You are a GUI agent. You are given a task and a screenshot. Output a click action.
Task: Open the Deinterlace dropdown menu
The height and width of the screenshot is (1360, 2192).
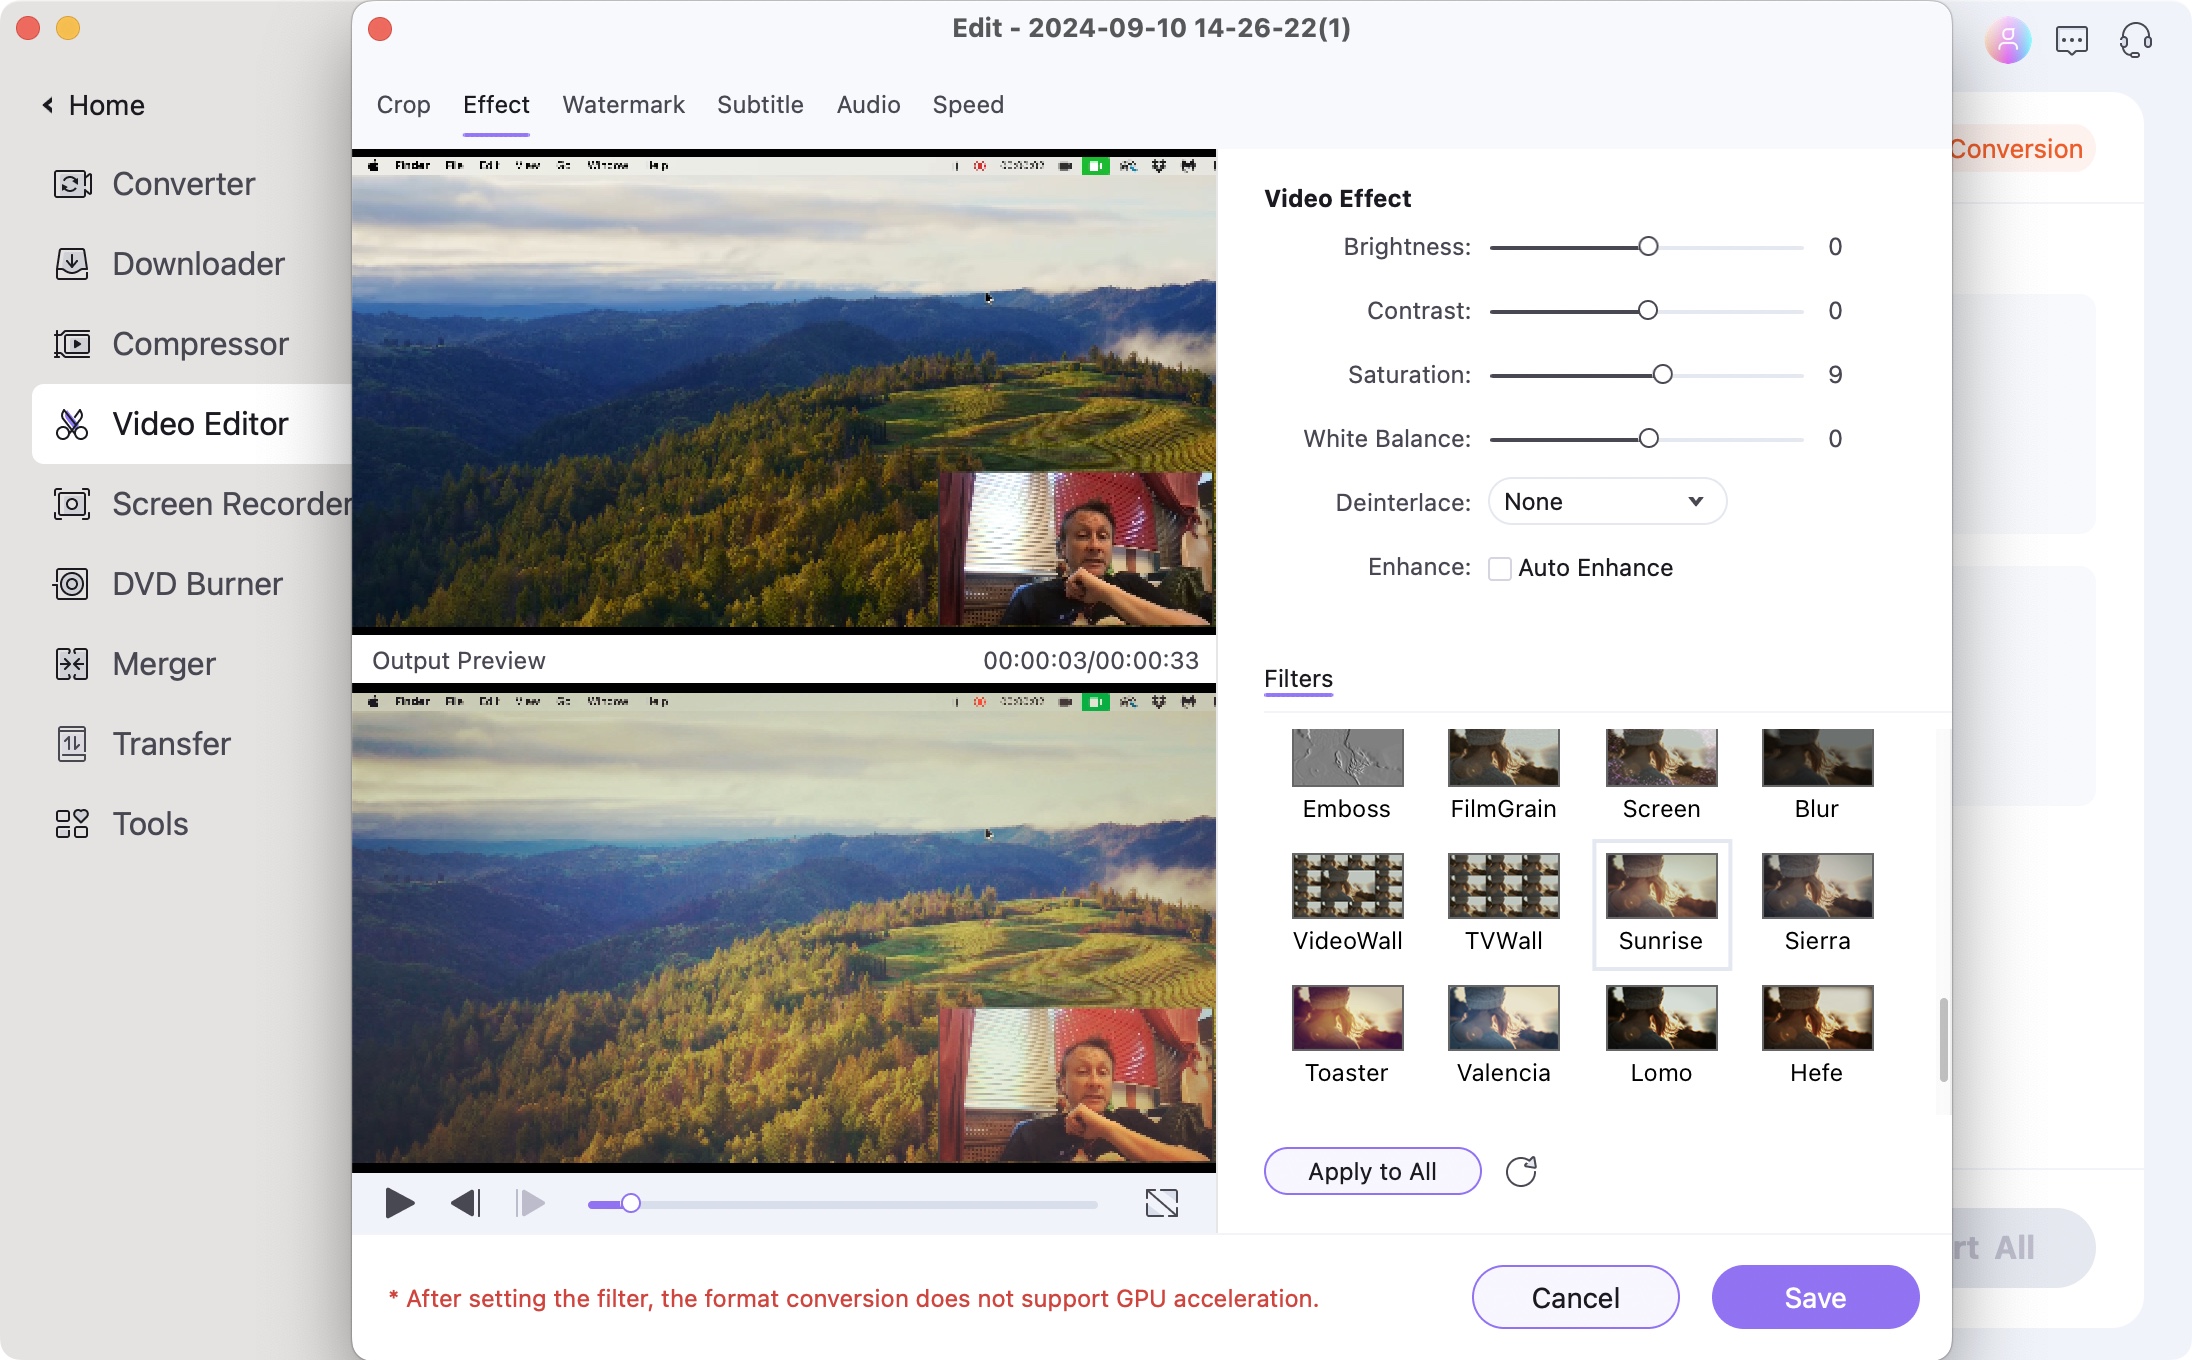pyautogui.click(x=1601, y=501)
